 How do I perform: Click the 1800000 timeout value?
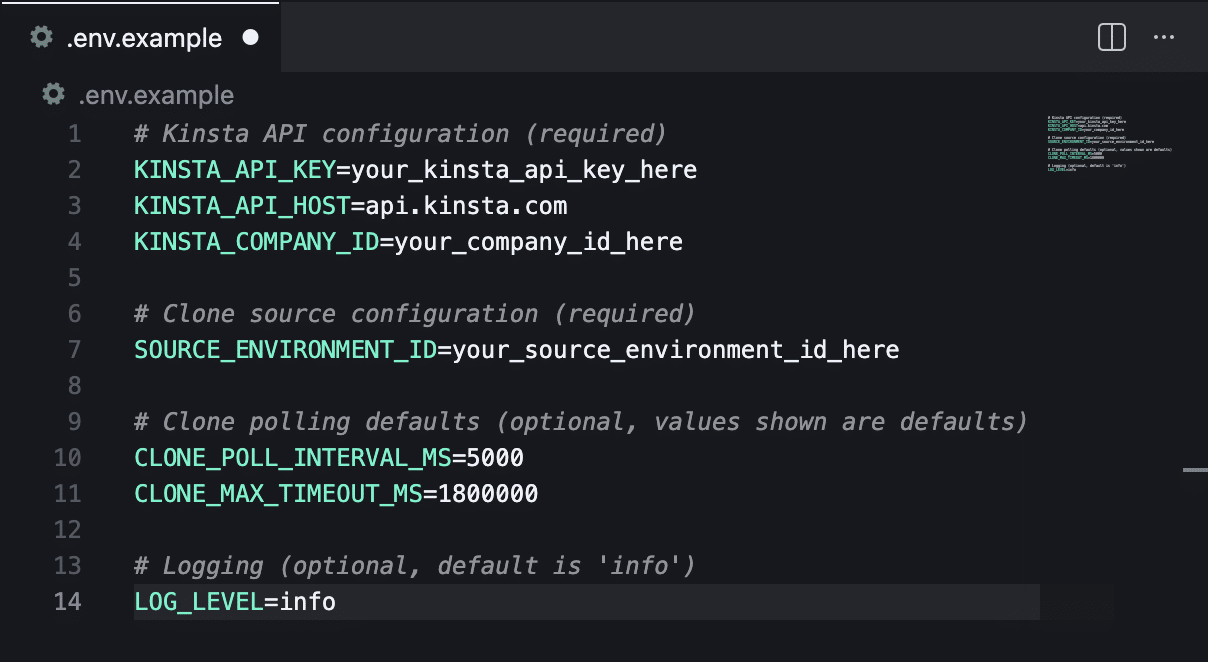coord(488,494)
